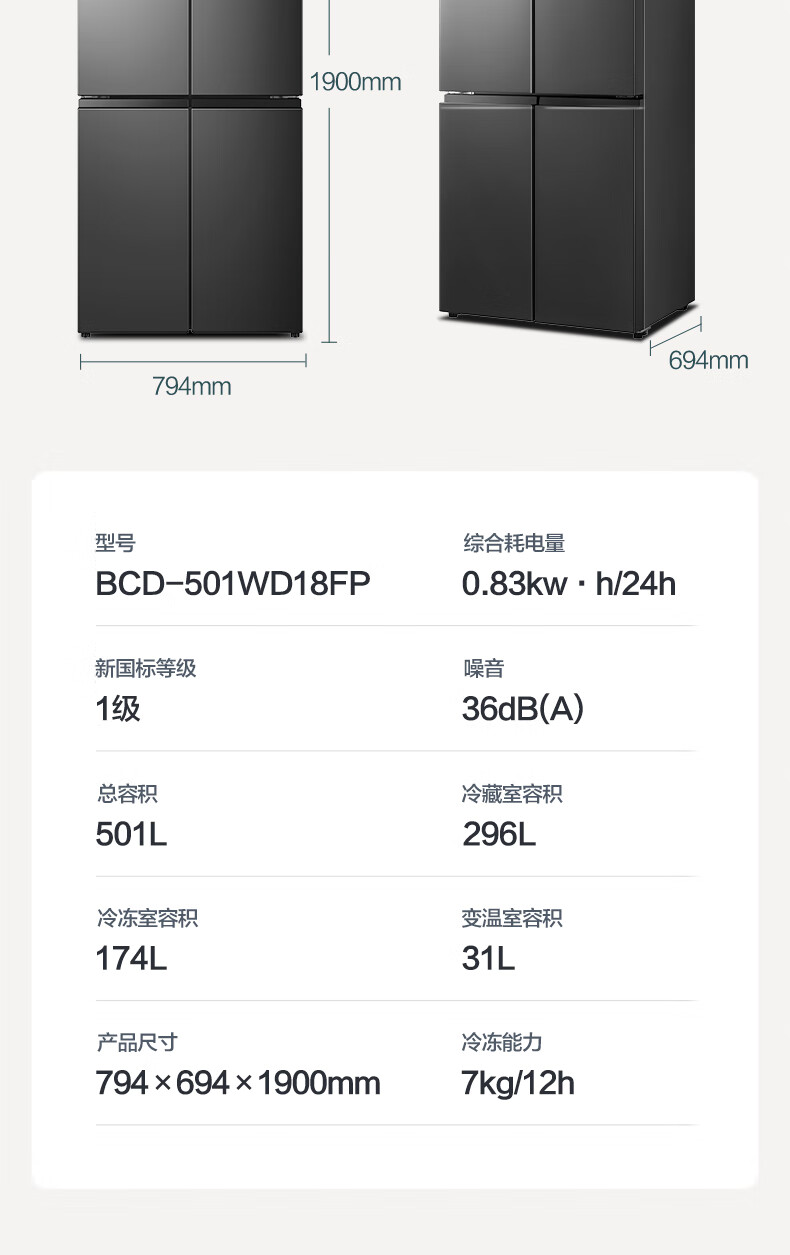Click the 1900mm height dimension label

pyautogui.click(x=355, y=82)
